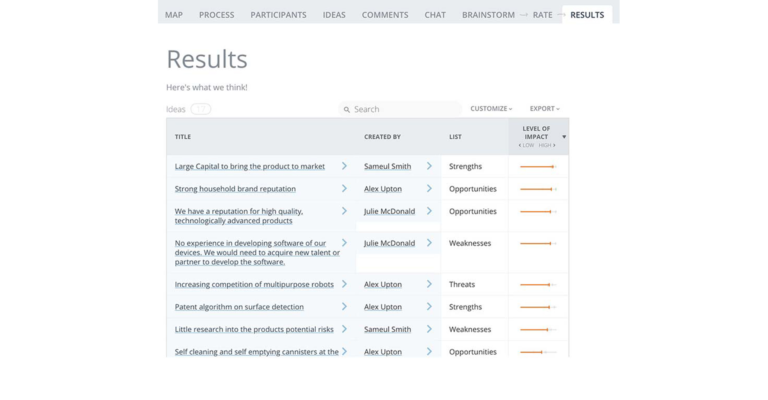Switch to the Brainstorm tab
Viewport: 768px width, 400px height.
coord(488,15)
